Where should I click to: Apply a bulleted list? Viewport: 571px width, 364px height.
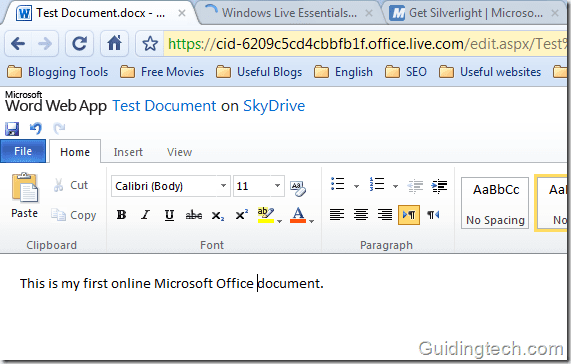click(338, 184)
